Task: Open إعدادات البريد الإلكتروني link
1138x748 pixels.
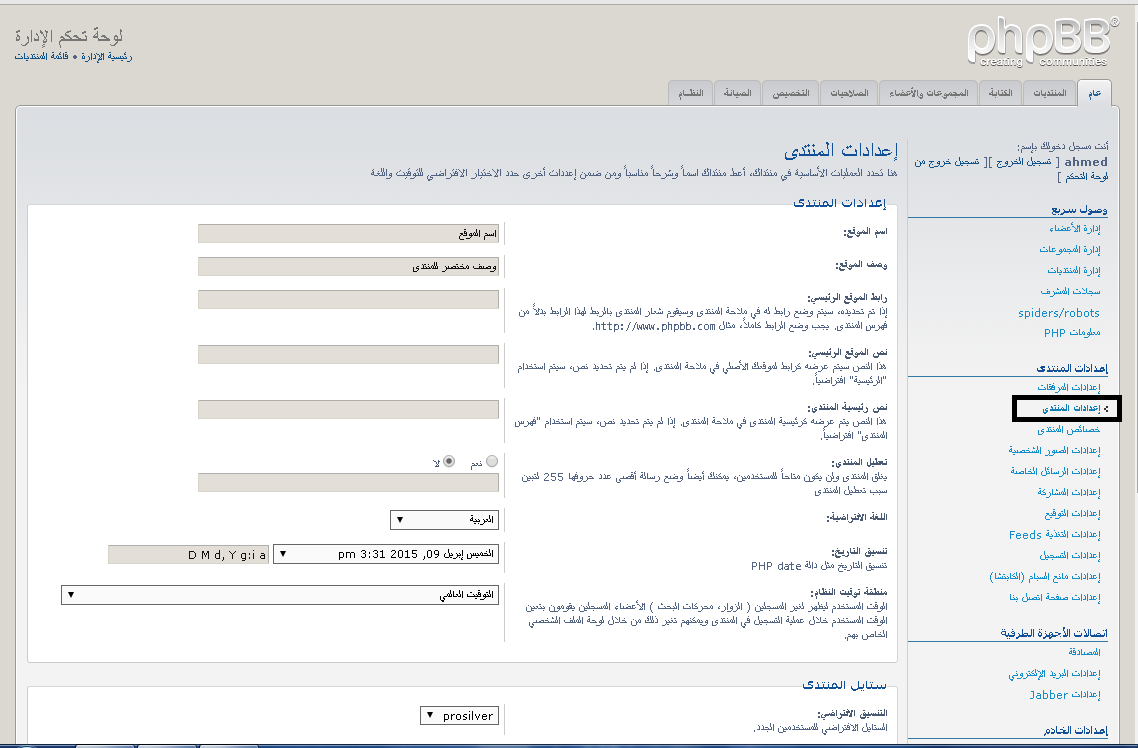Action: pos(1054,674)
